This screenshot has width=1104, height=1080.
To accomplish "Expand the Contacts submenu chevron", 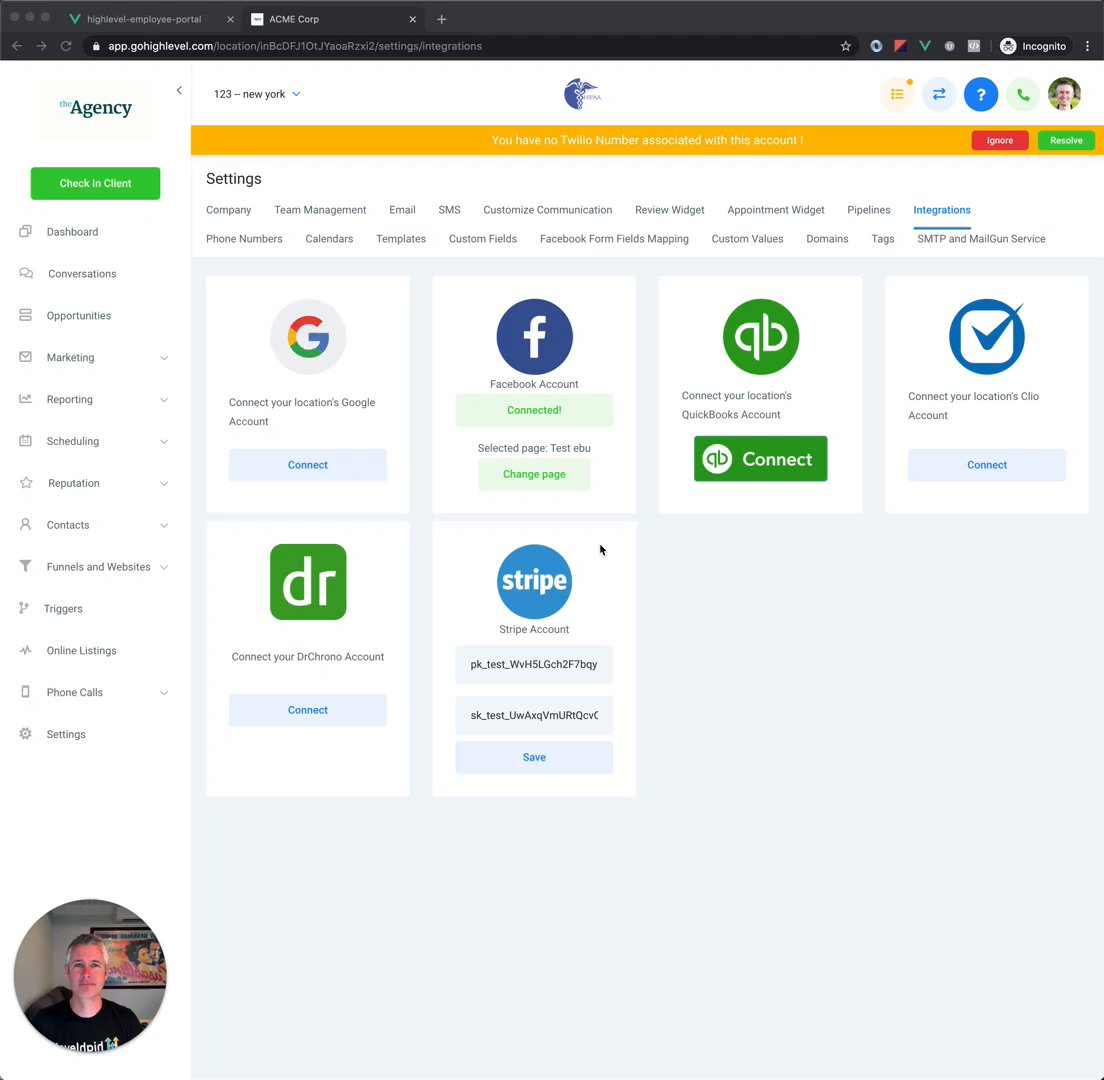I will (x=164, y=525).
